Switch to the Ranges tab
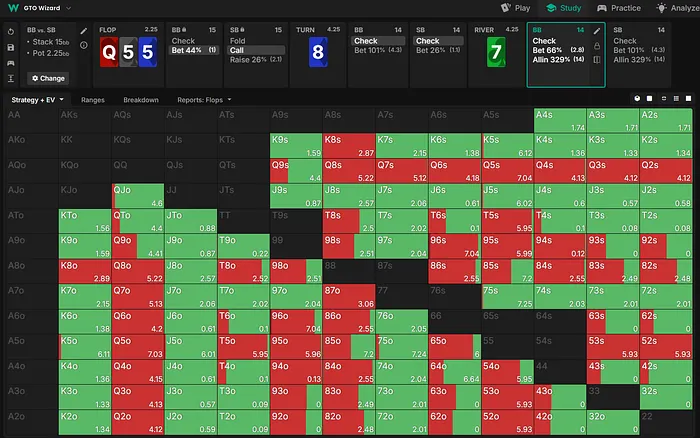The width and height of the screenshot is (700, 438). point(92,100)
